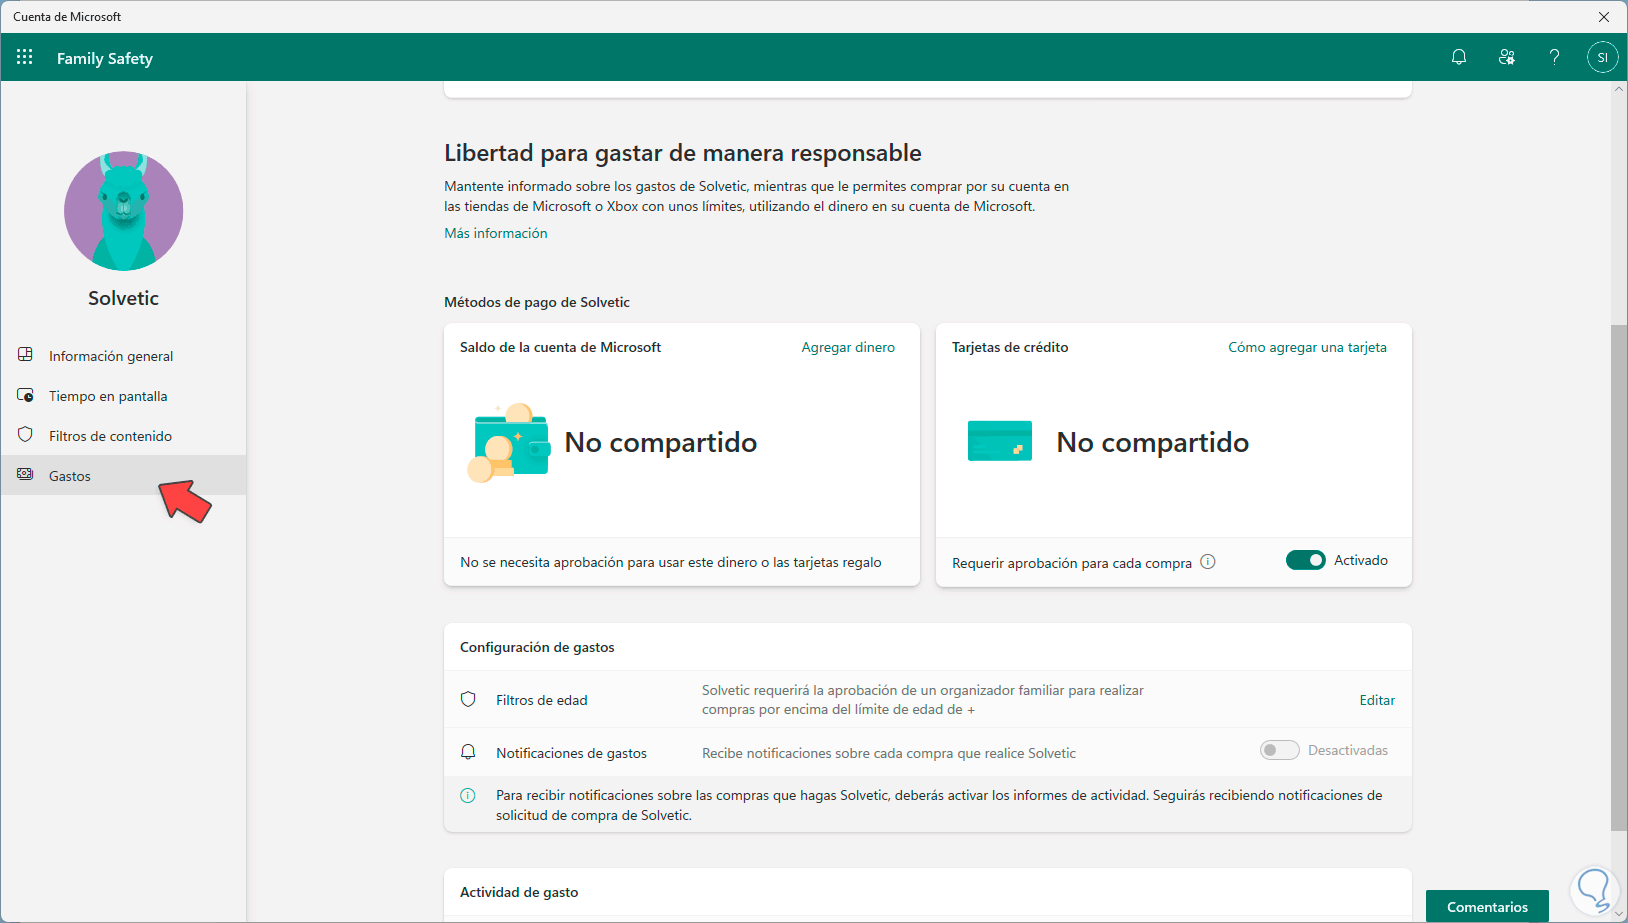Click the credit card illustration

point(1000,441)
